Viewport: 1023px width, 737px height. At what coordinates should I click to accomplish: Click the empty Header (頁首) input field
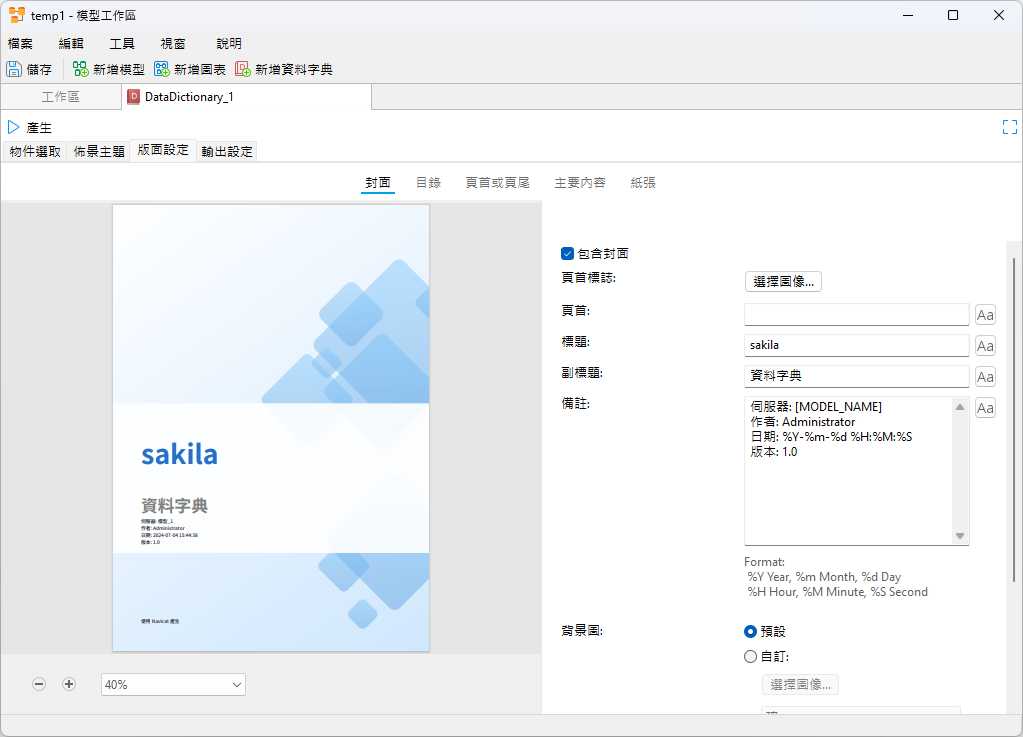point(856,315)
